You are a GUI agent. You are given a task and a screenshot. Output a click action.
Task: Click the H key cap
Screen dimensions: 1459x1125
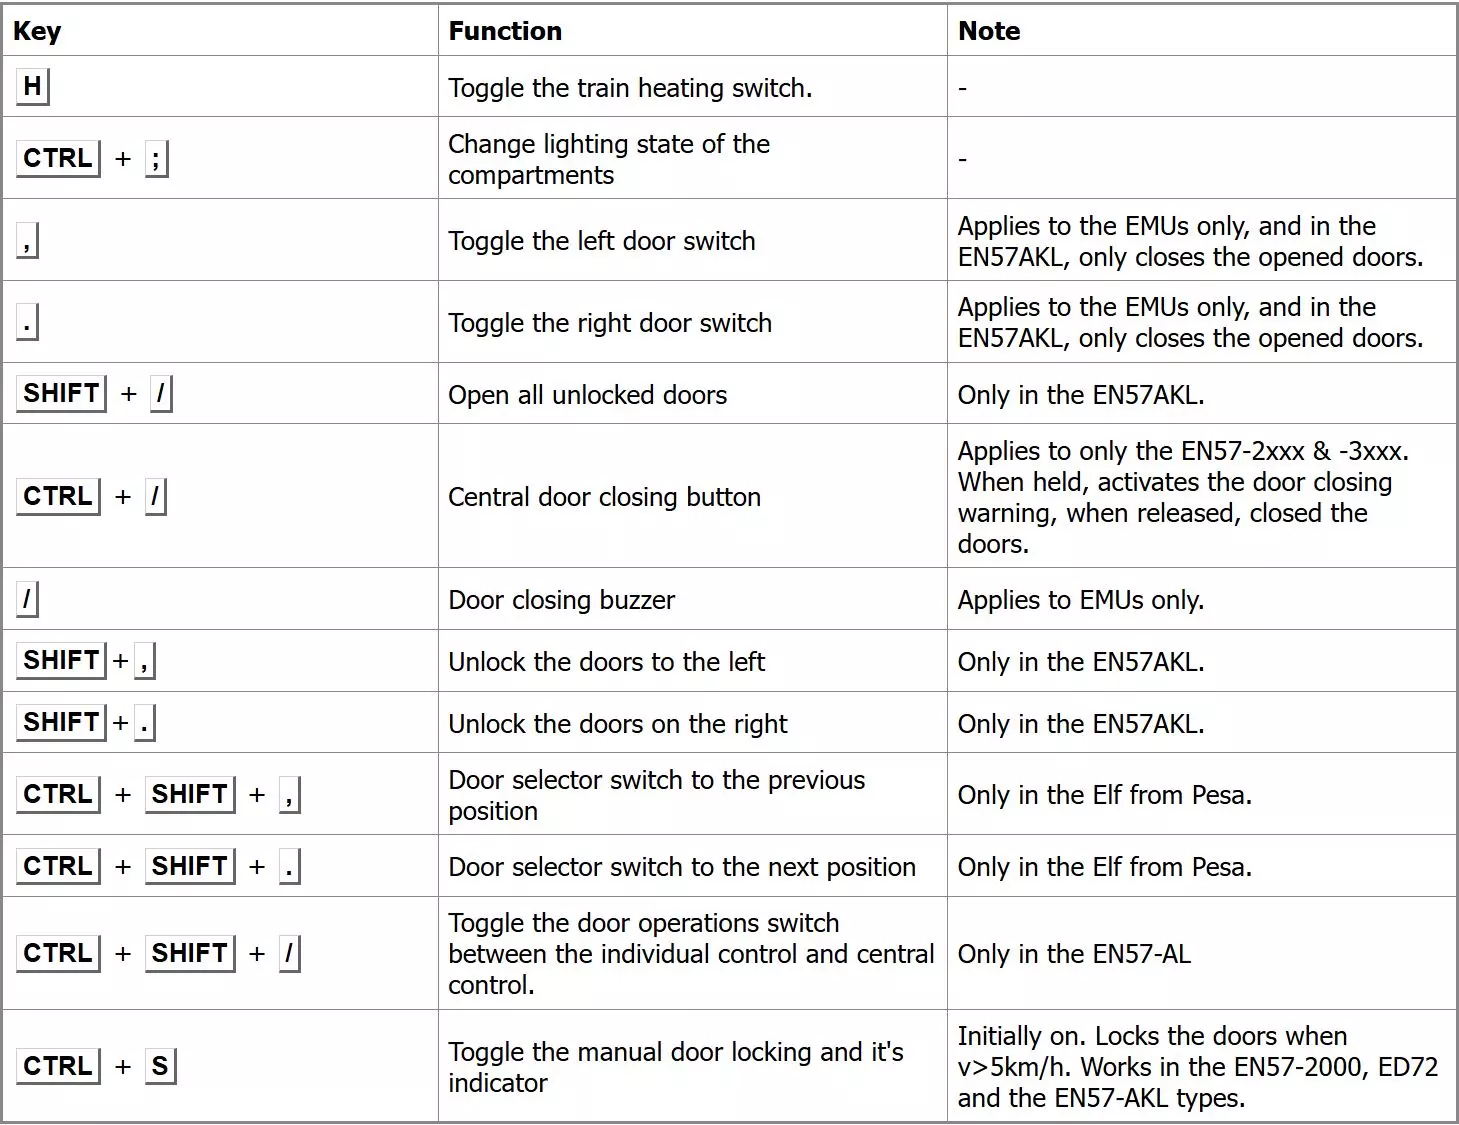point(32,87)
